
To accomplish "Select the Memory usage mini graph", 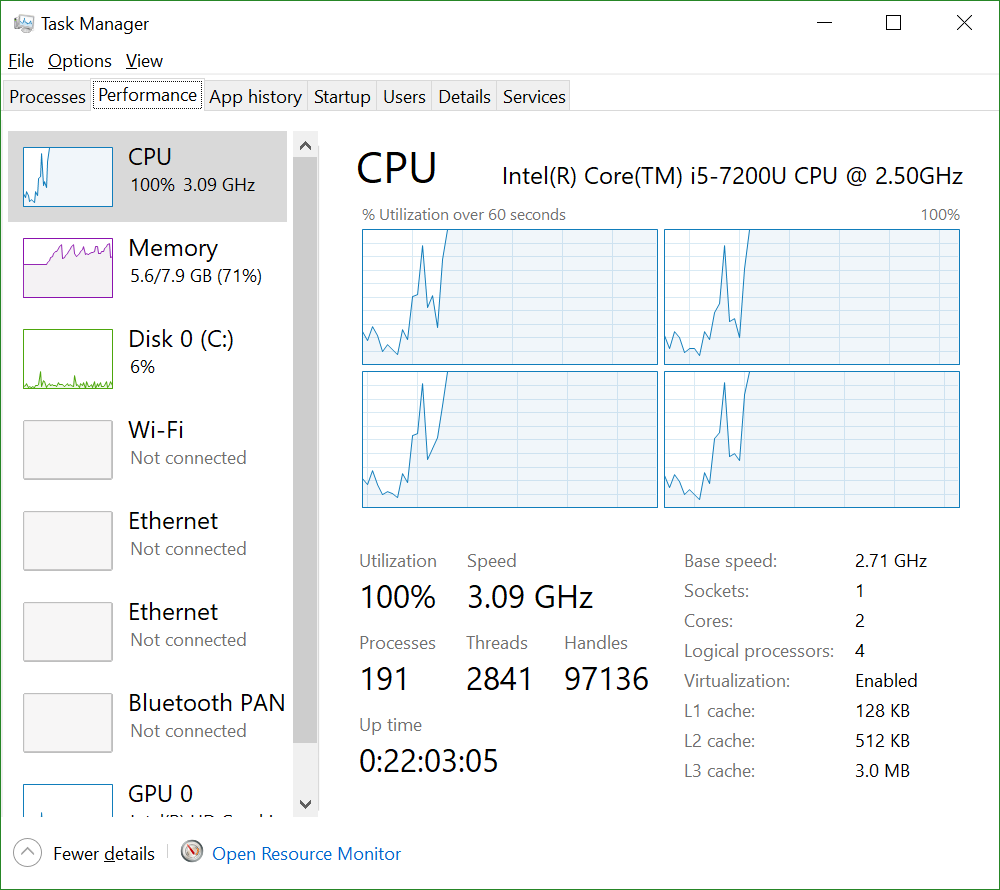I will (68, 268).
